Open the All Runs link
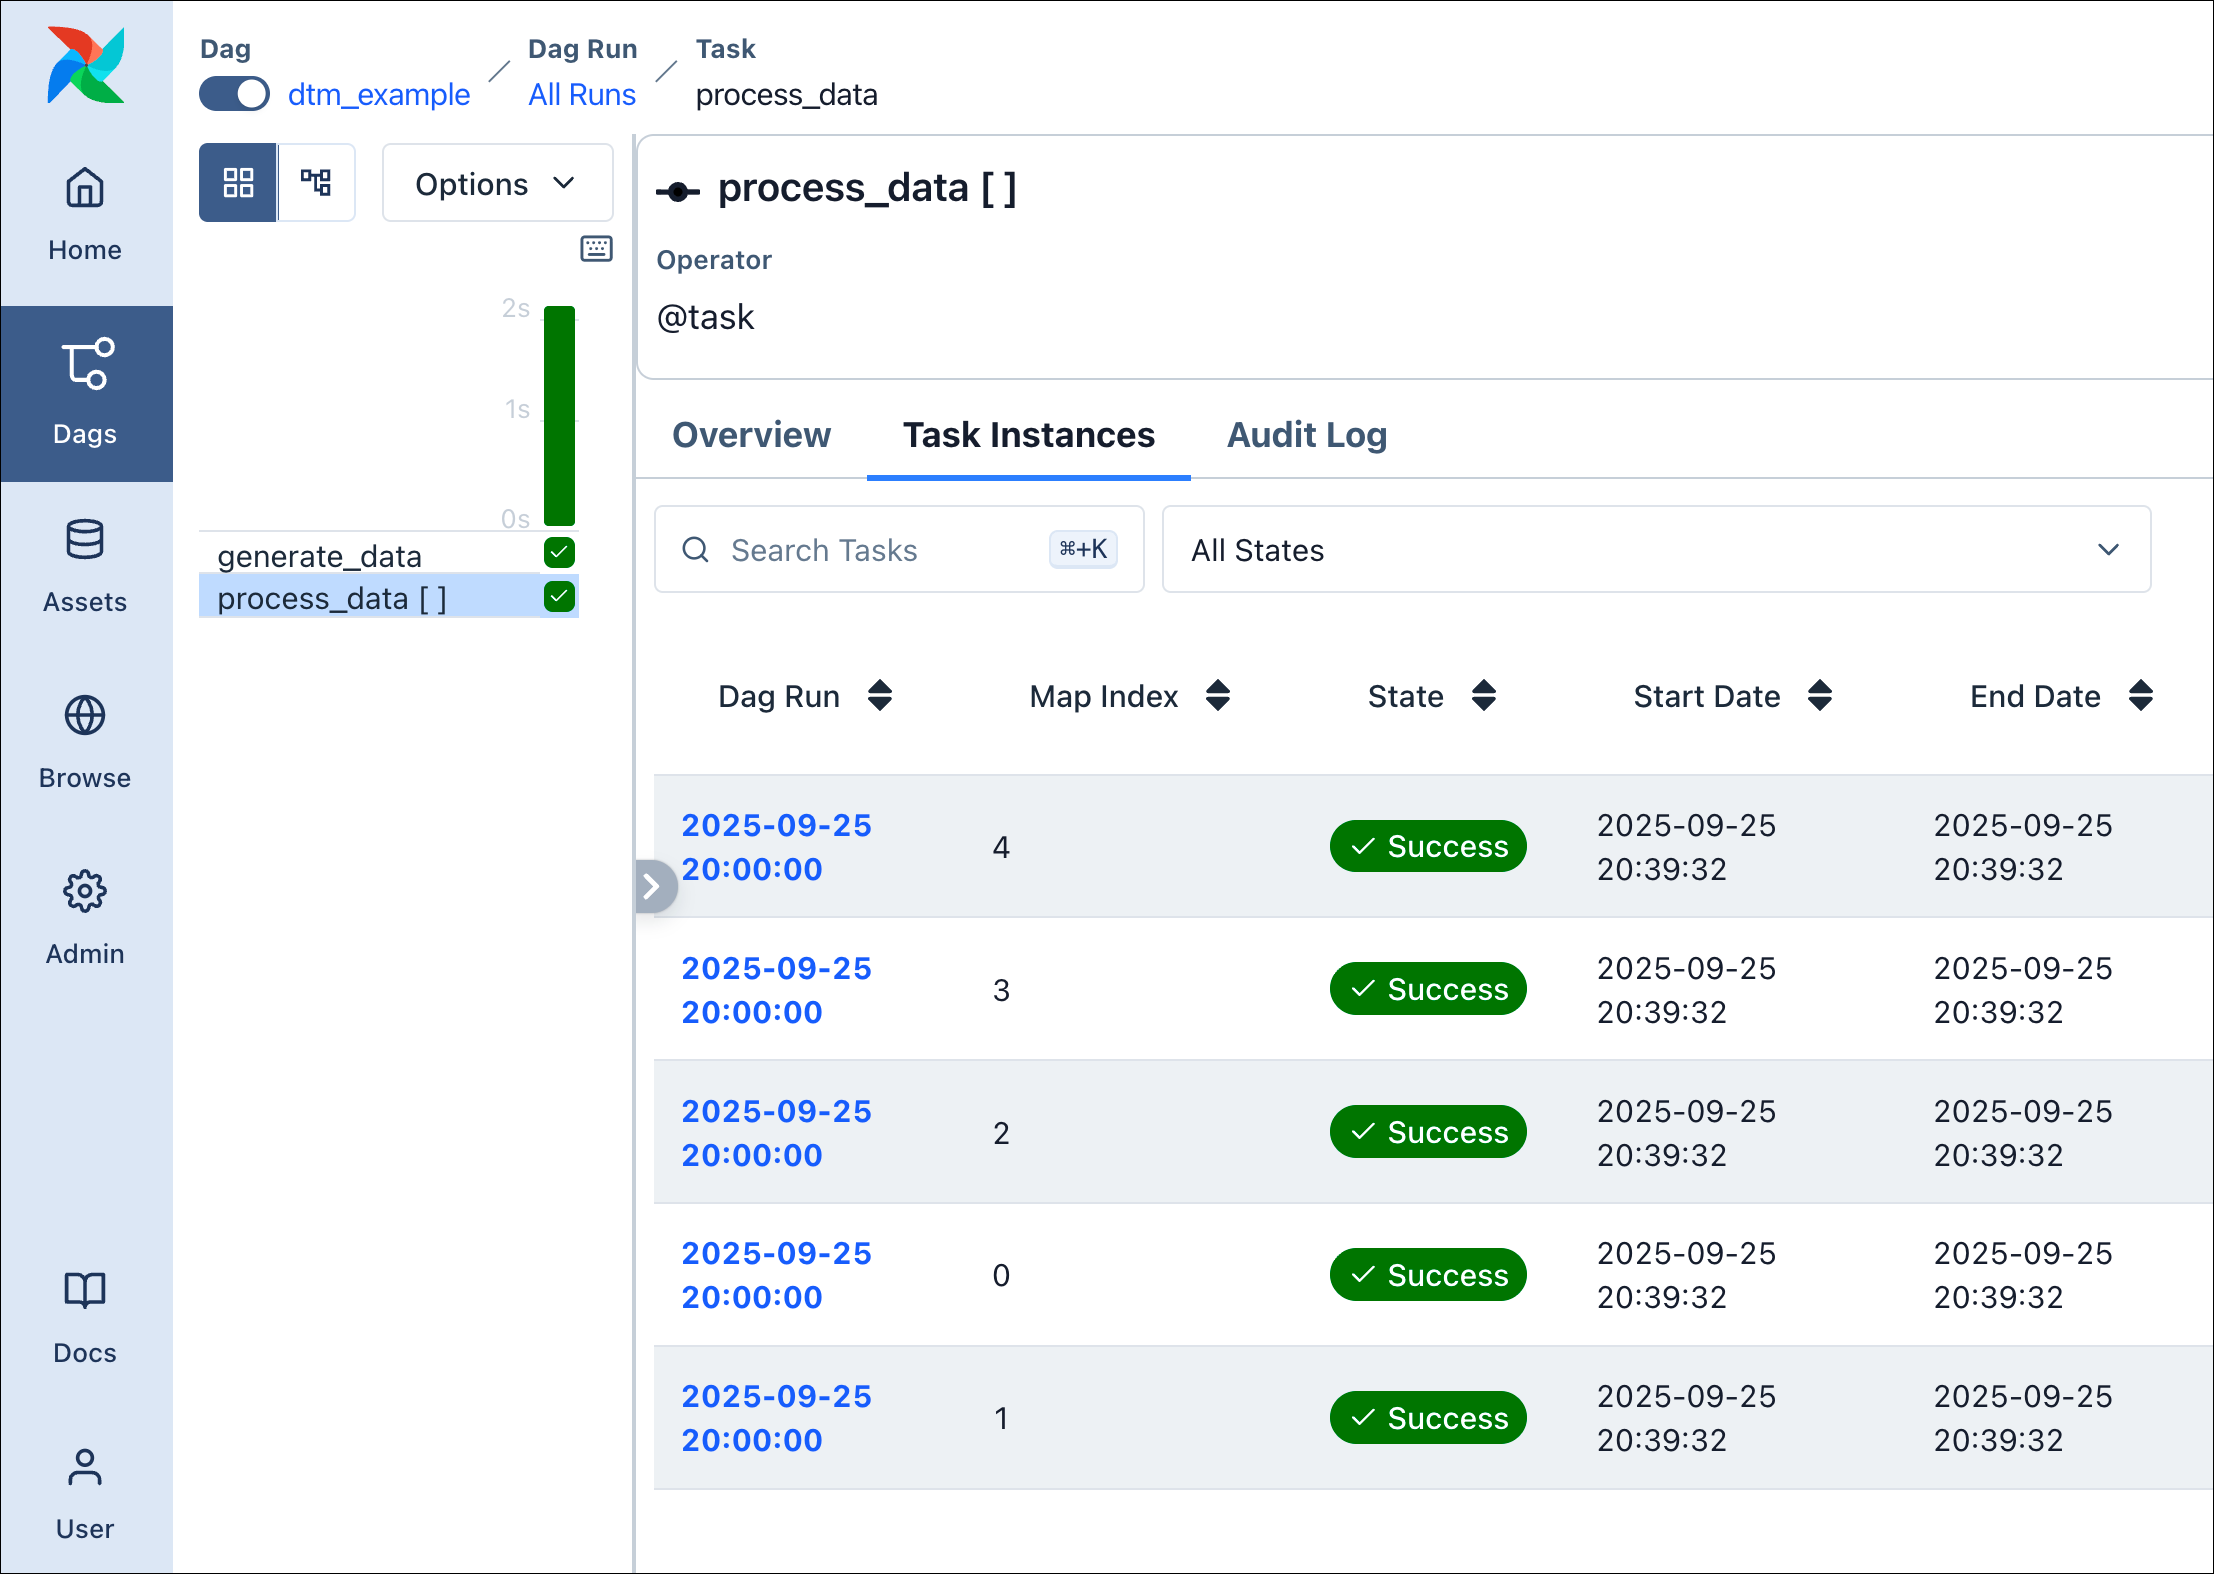 [x=582, y=94]
